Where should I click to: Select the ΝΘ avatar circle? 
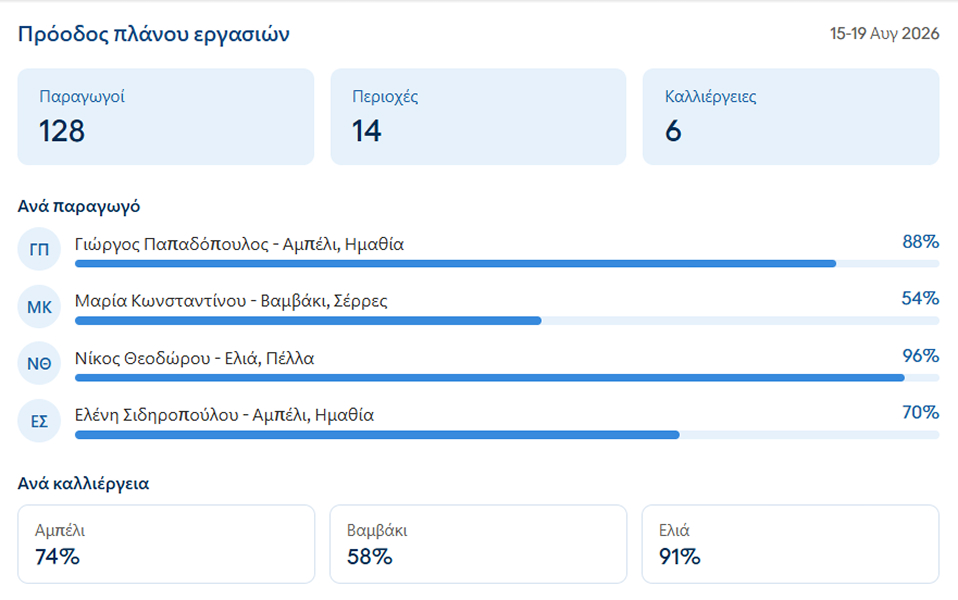coord(39,364)
